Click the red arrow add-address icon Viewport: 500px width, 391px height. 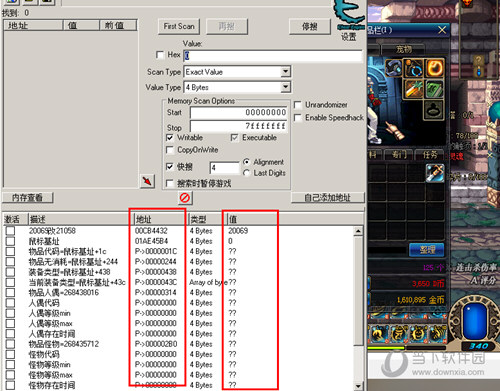tap(147, 181)
